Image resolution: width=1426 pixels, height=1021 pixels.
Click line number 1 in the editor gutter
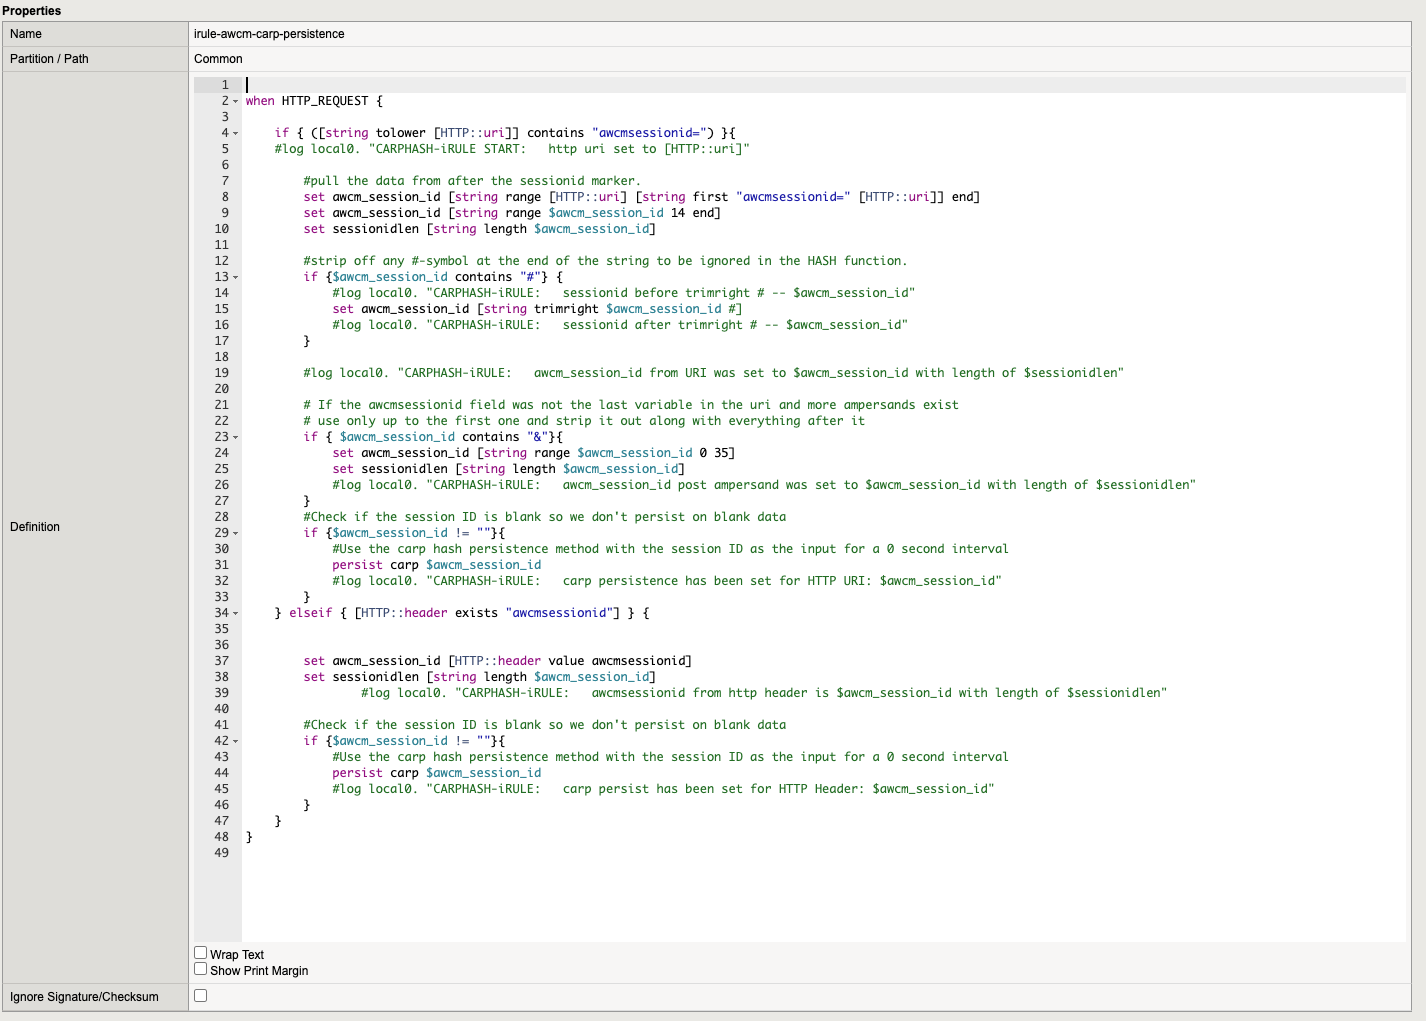coord(224,84)
